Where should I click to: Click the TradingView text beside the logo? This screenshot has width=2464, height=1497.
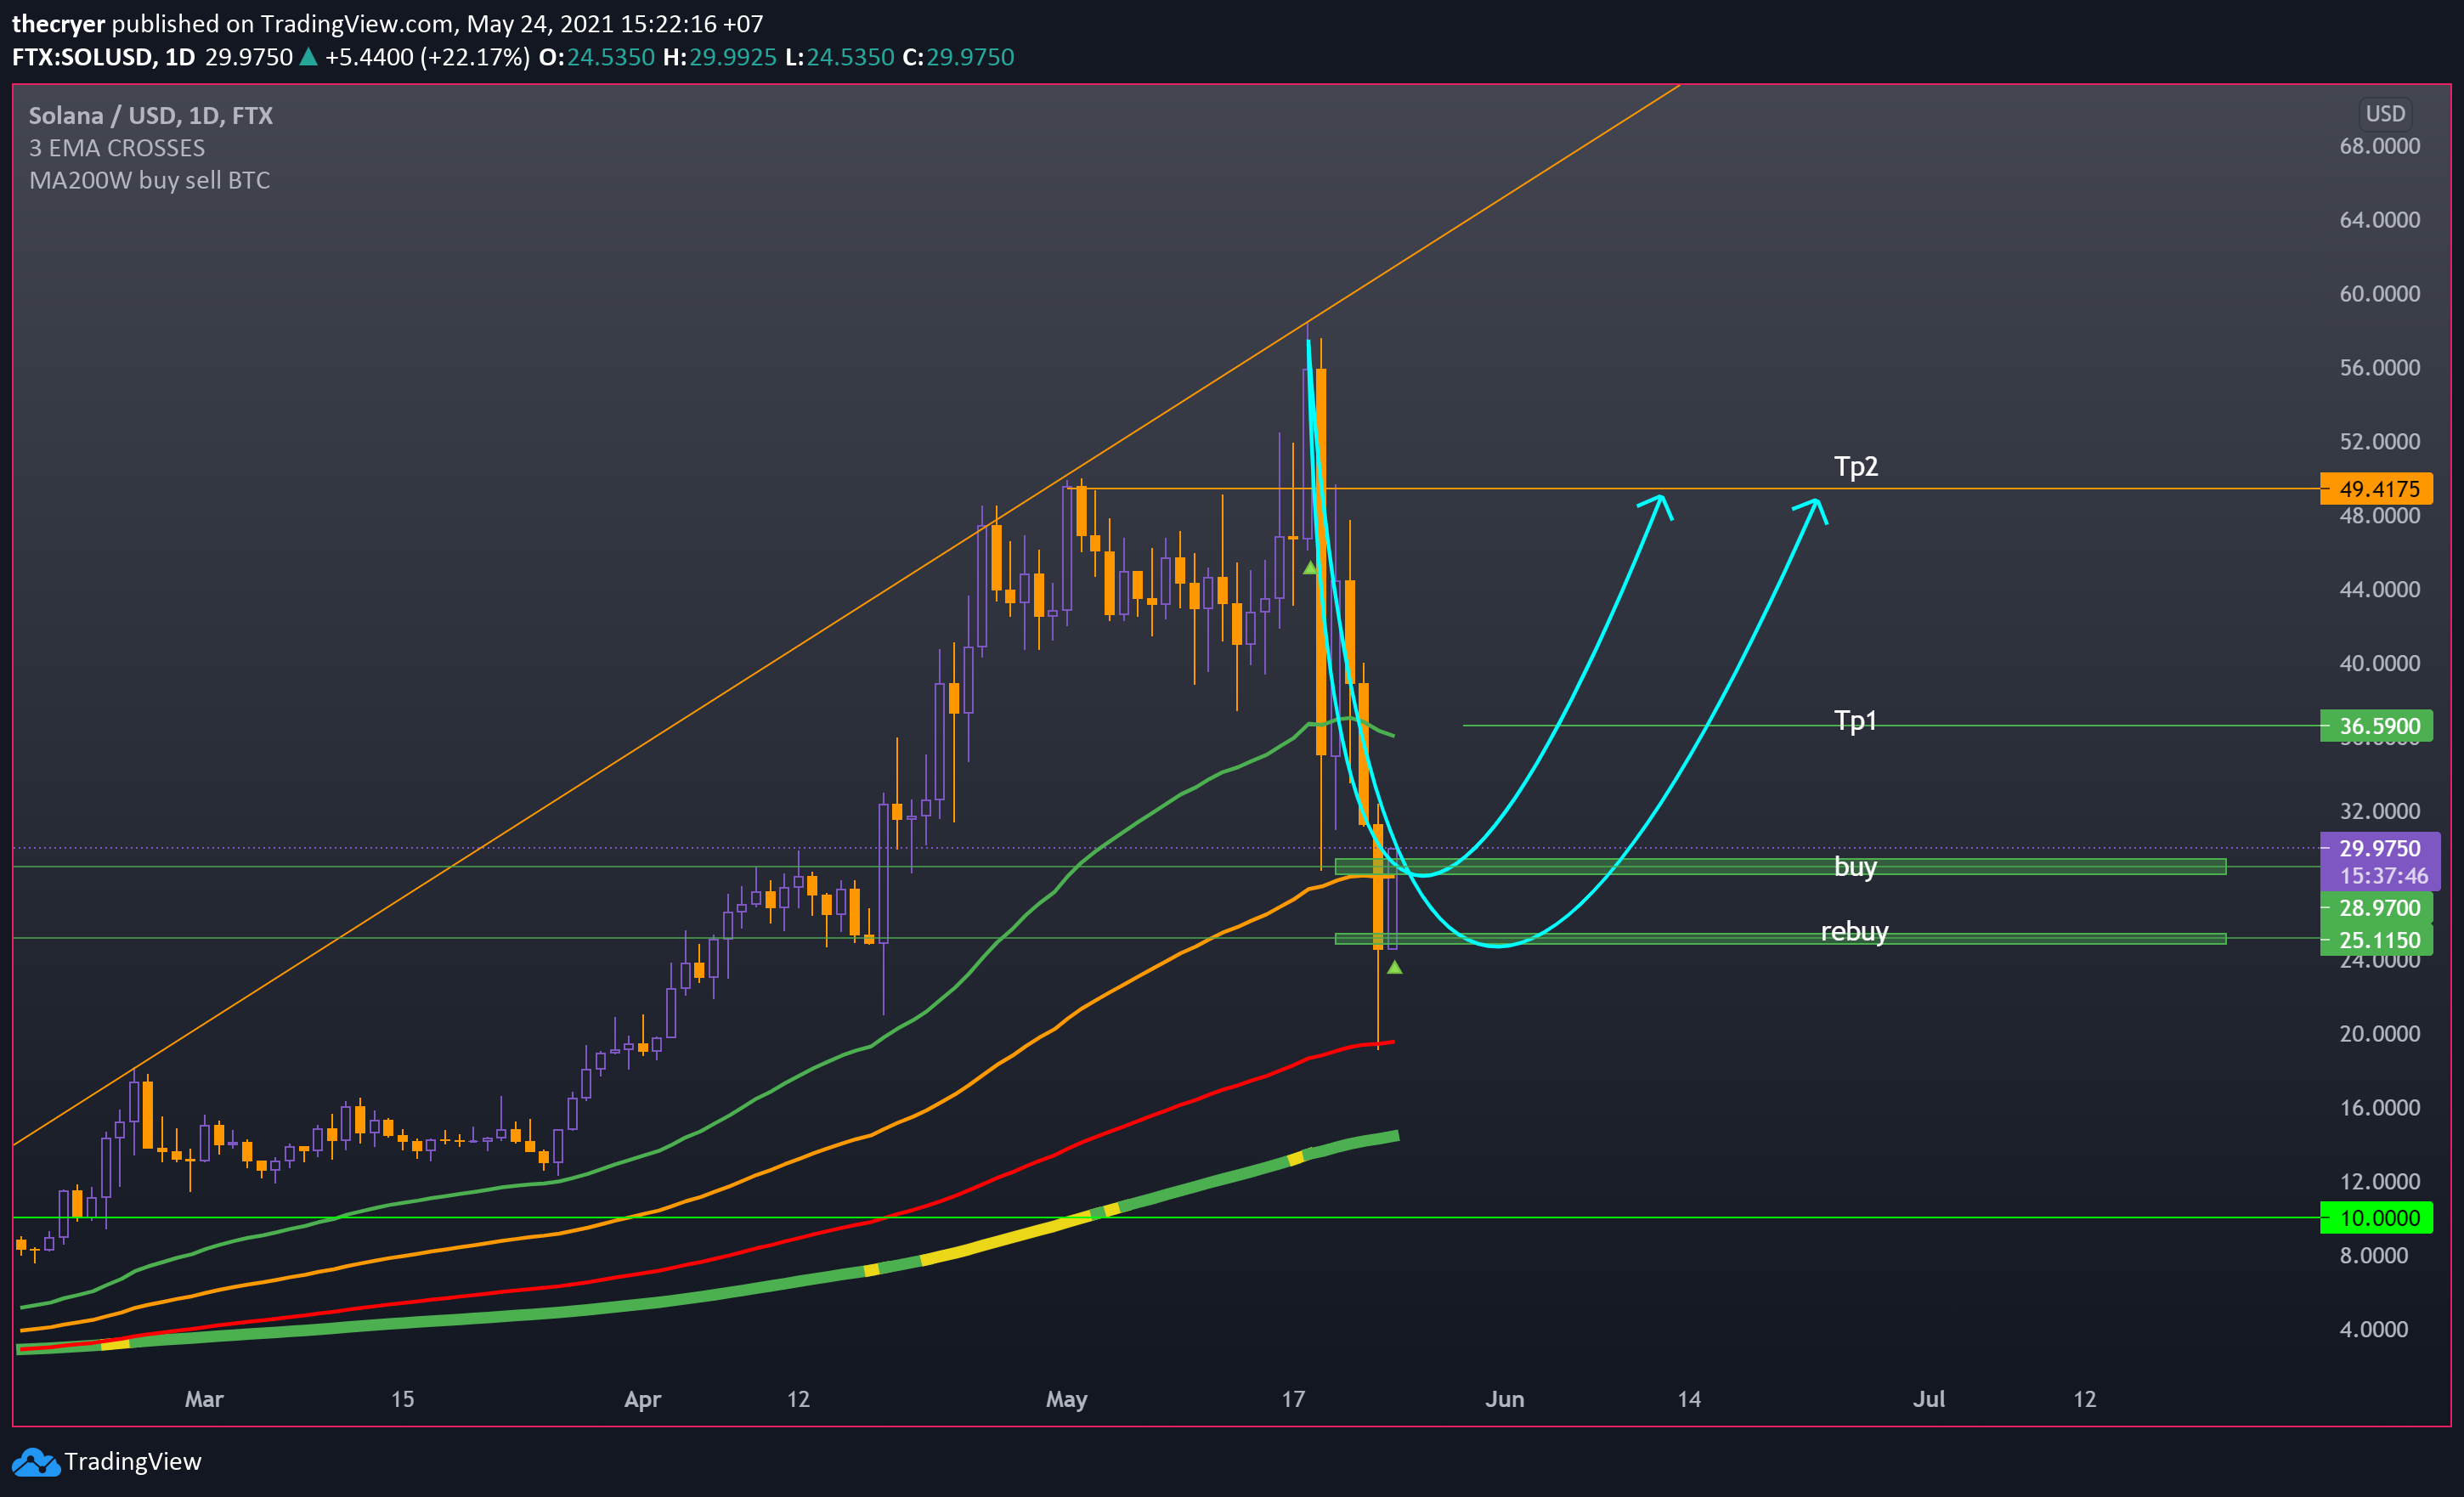tap(133, 1462)
